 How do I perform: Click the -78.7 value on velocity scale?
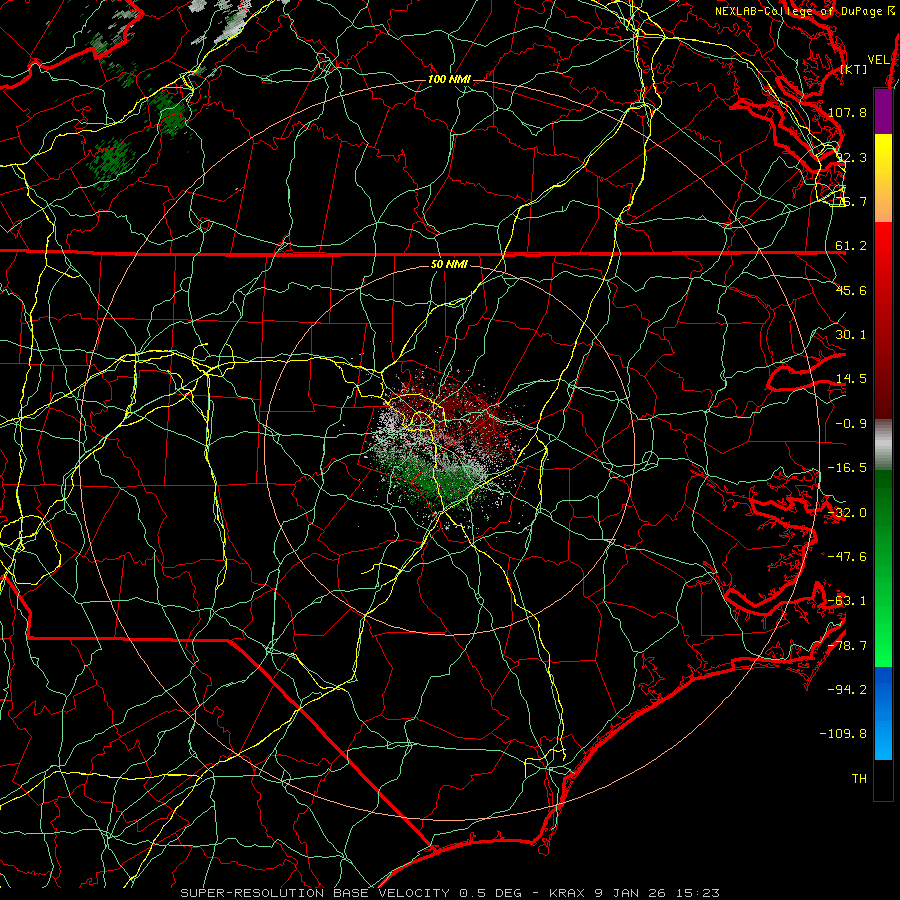(848, 646)
